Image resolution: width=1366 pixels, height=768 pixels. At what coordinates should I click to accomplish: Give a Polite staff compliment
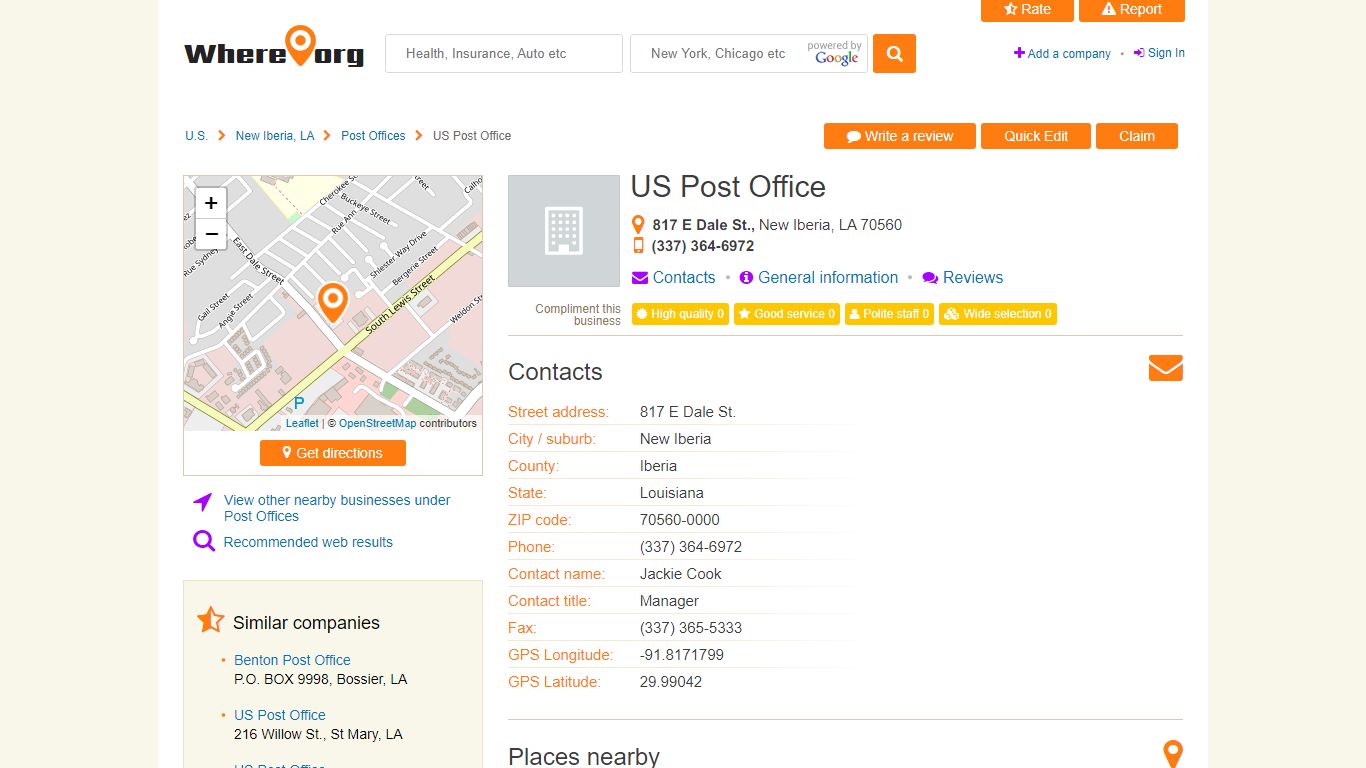[x=890, y=314]
